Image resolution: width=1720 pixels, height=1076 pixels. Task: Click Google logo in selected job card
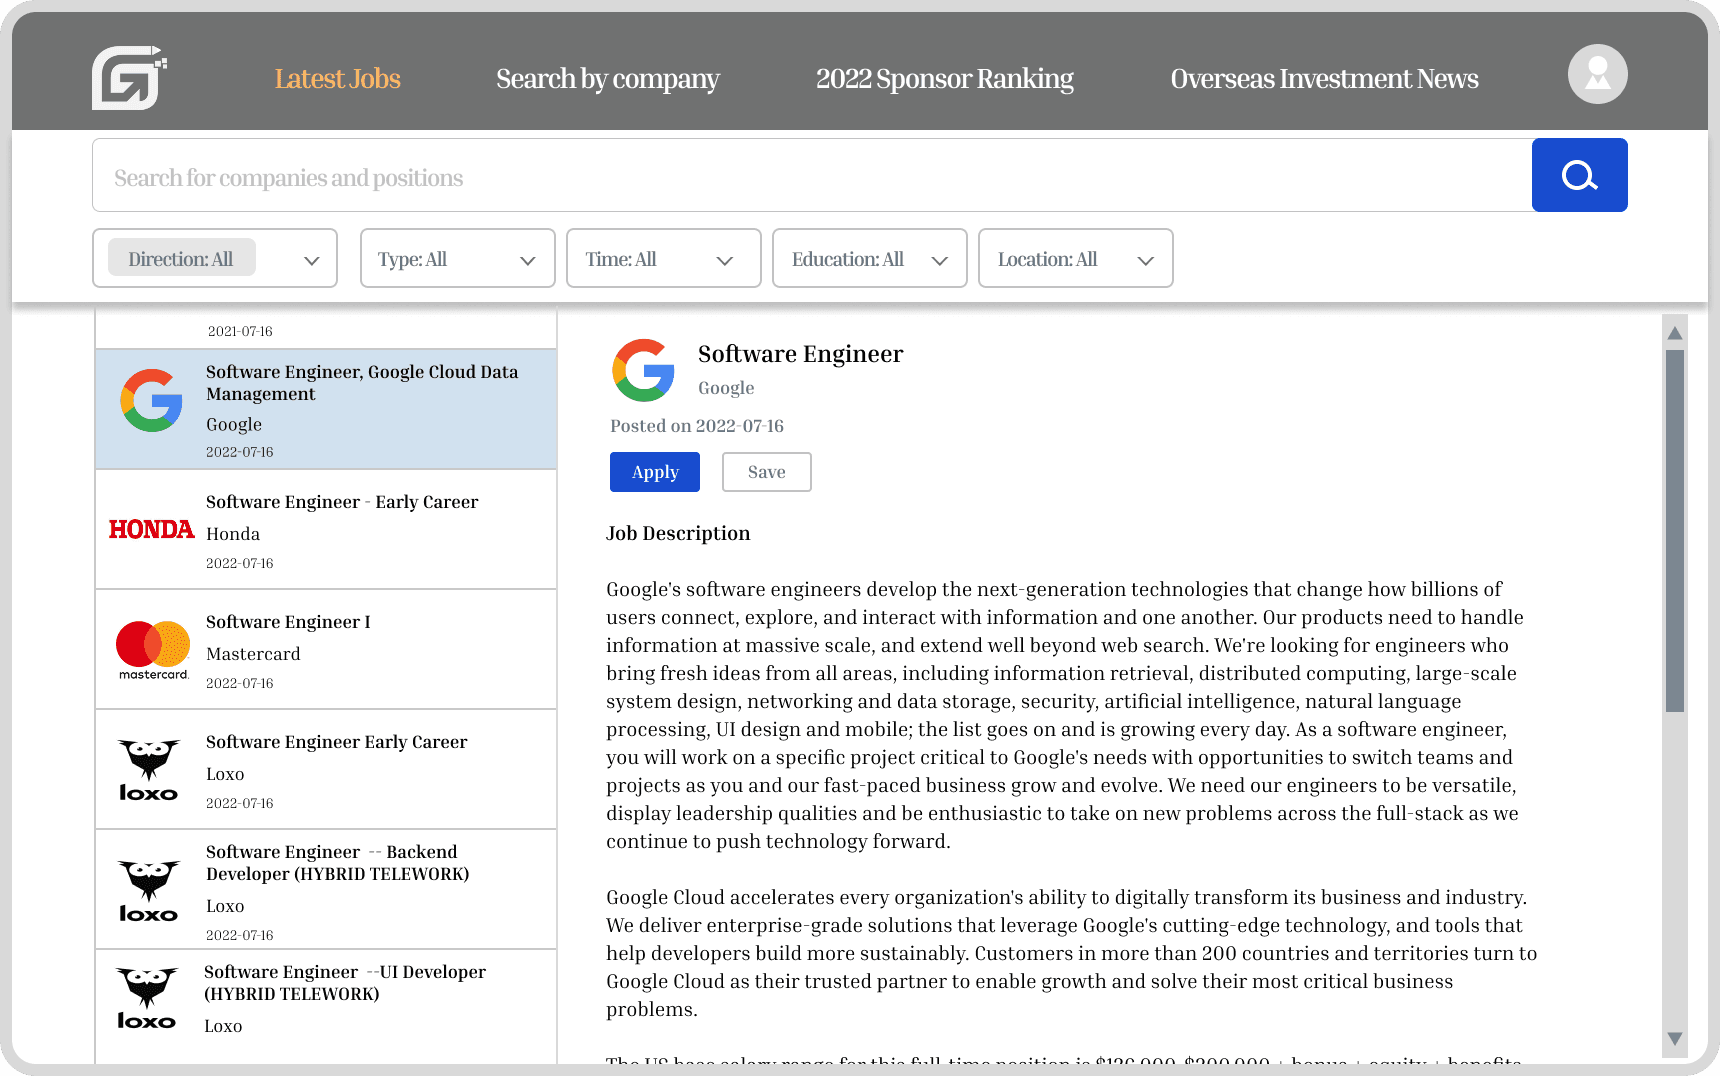(x=151, y=401)
